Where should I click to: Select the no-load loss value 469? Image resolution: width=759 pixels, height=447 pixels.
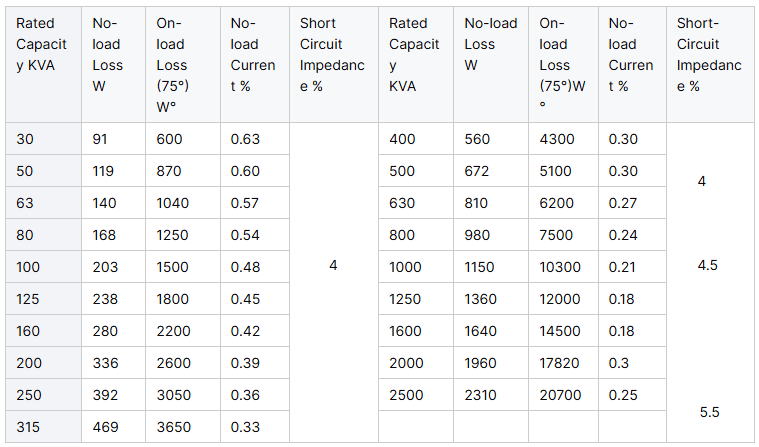(108, 427)
